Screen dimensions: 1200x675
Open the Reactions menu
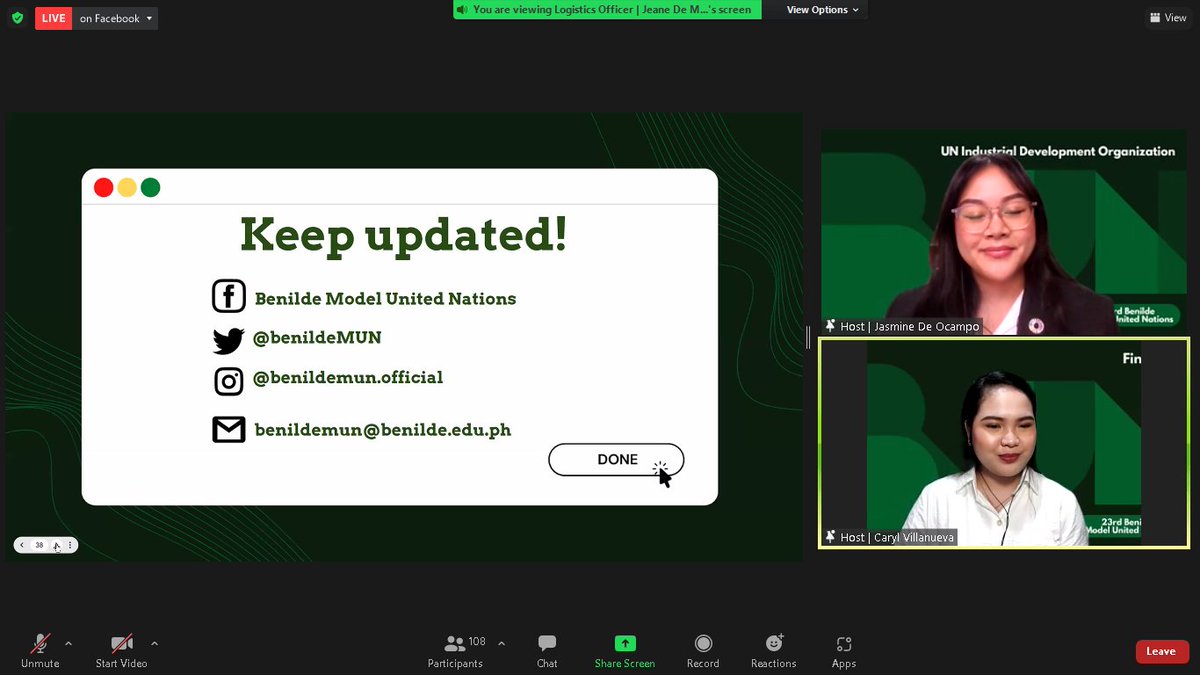click(x=774, y=651)
